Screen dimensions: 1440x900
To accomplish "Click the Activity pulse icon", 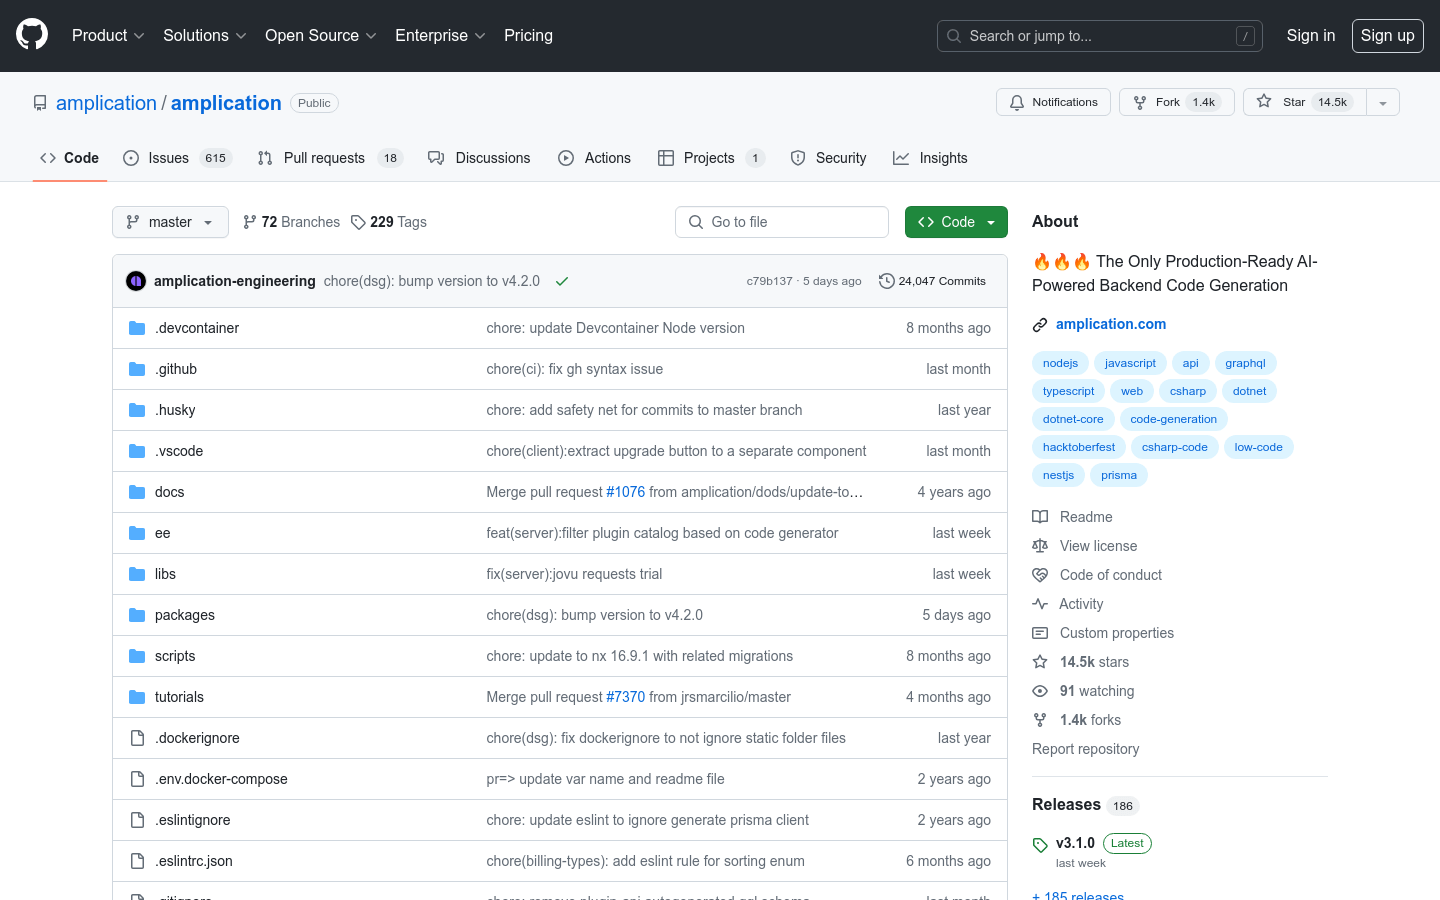I will [1040, 604].
